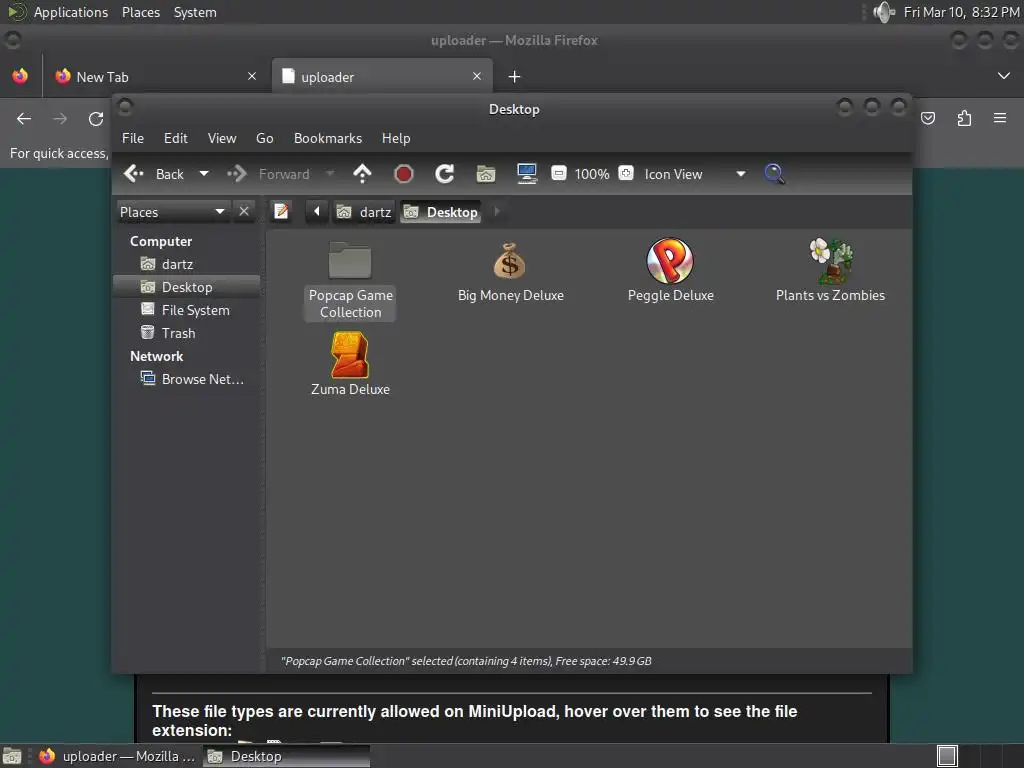Open Trash in the sidebar
Screen dimensions: 1024x768
tap(187, 333)
